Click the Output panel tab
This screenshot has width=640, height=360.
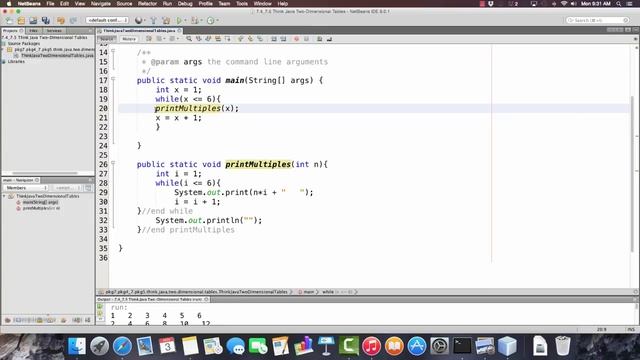click(153, 299)
